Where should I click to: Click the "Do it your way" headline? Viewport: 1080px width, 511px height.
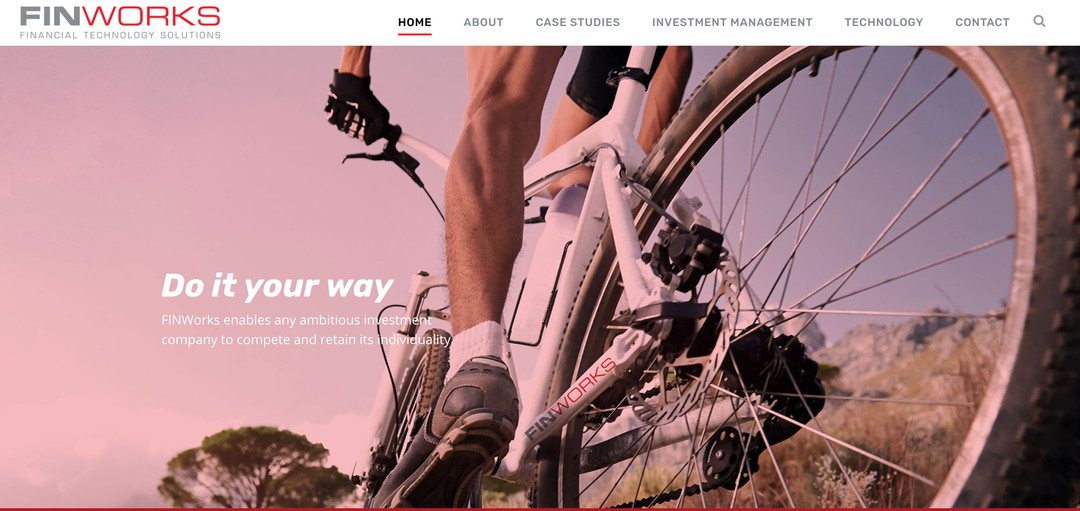click(277, 286)
